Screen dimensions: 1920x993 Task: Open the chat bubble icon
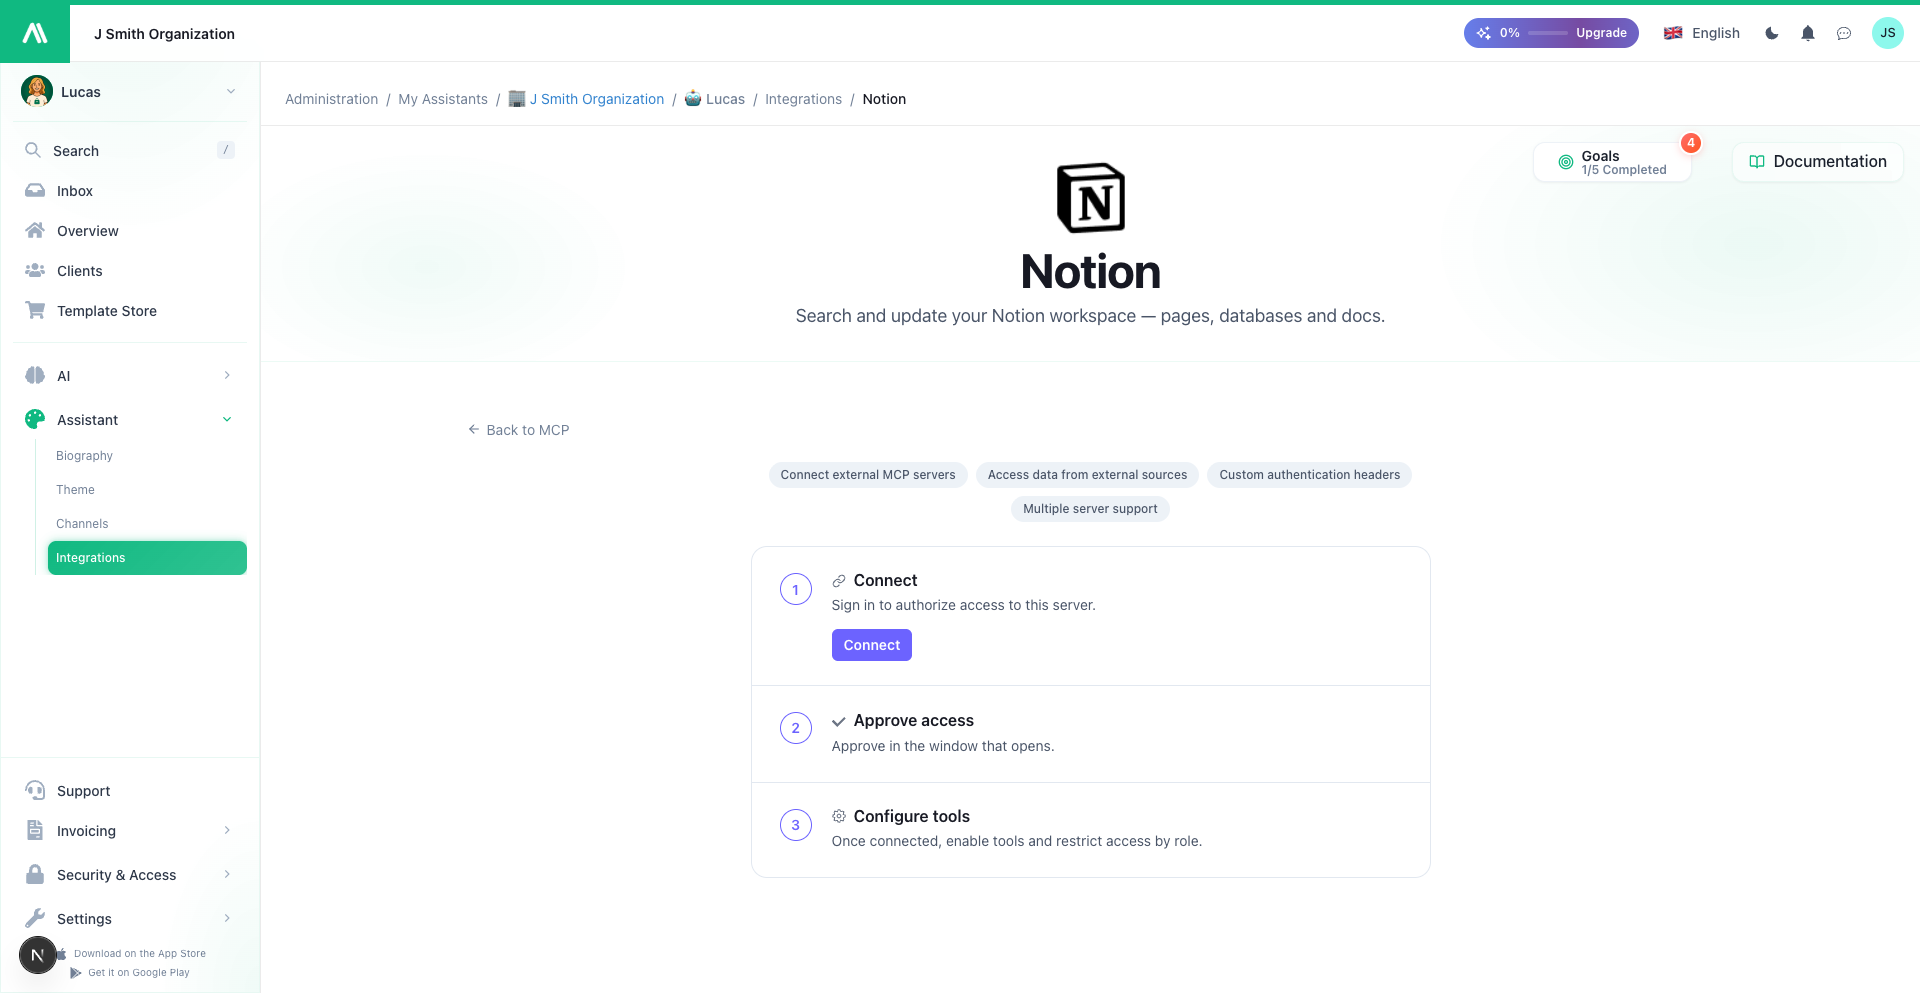click(x=1844, y=33)
